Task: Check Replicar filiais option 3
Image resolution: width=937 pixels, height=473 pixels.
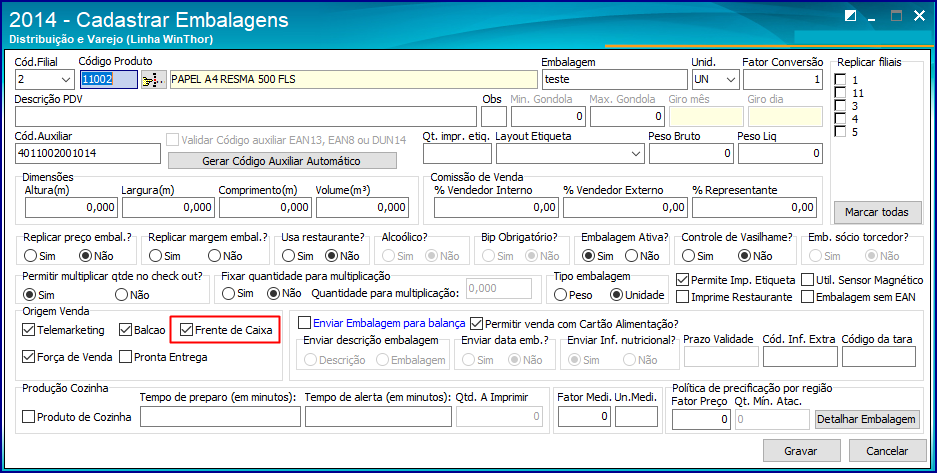Action: [840, 106]
